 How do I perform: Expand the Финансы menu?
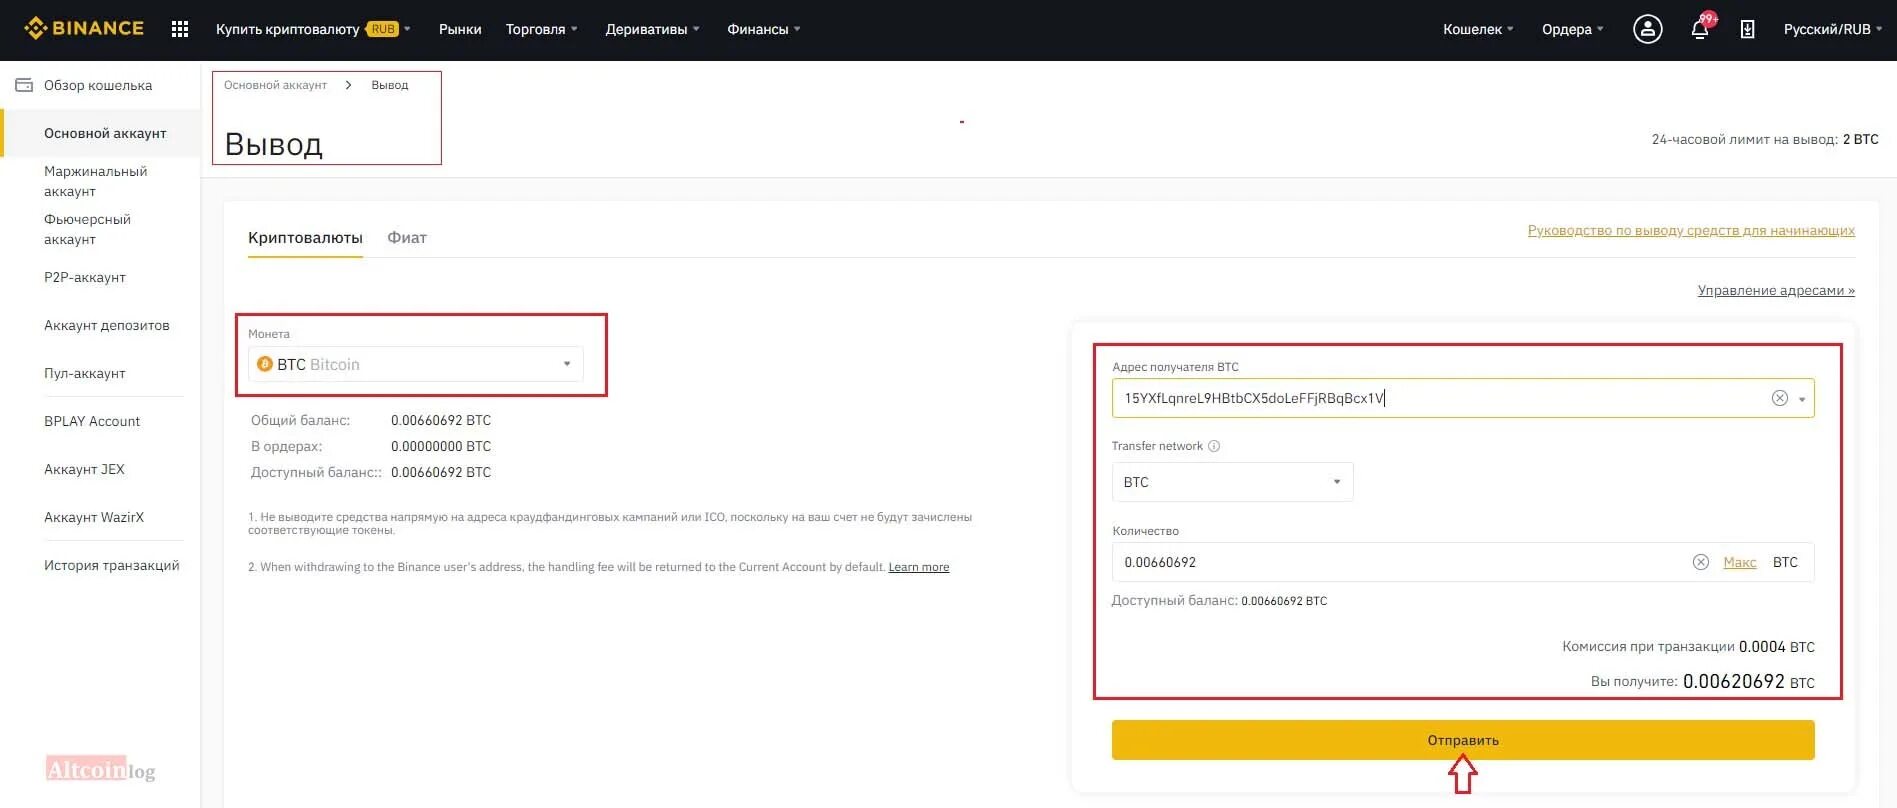coord(763,29)
